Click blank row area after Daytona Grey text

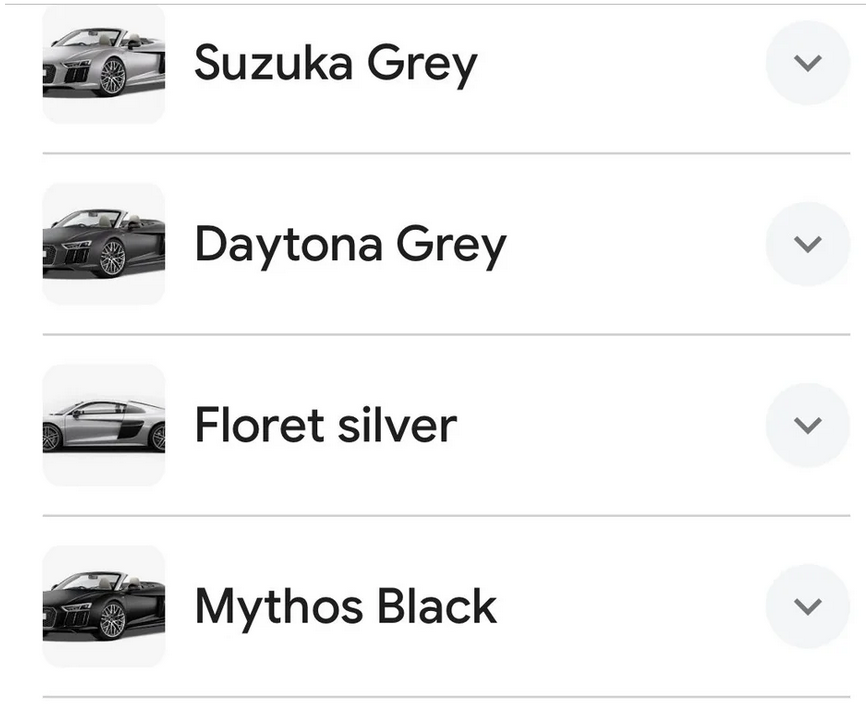pos(635,245)
